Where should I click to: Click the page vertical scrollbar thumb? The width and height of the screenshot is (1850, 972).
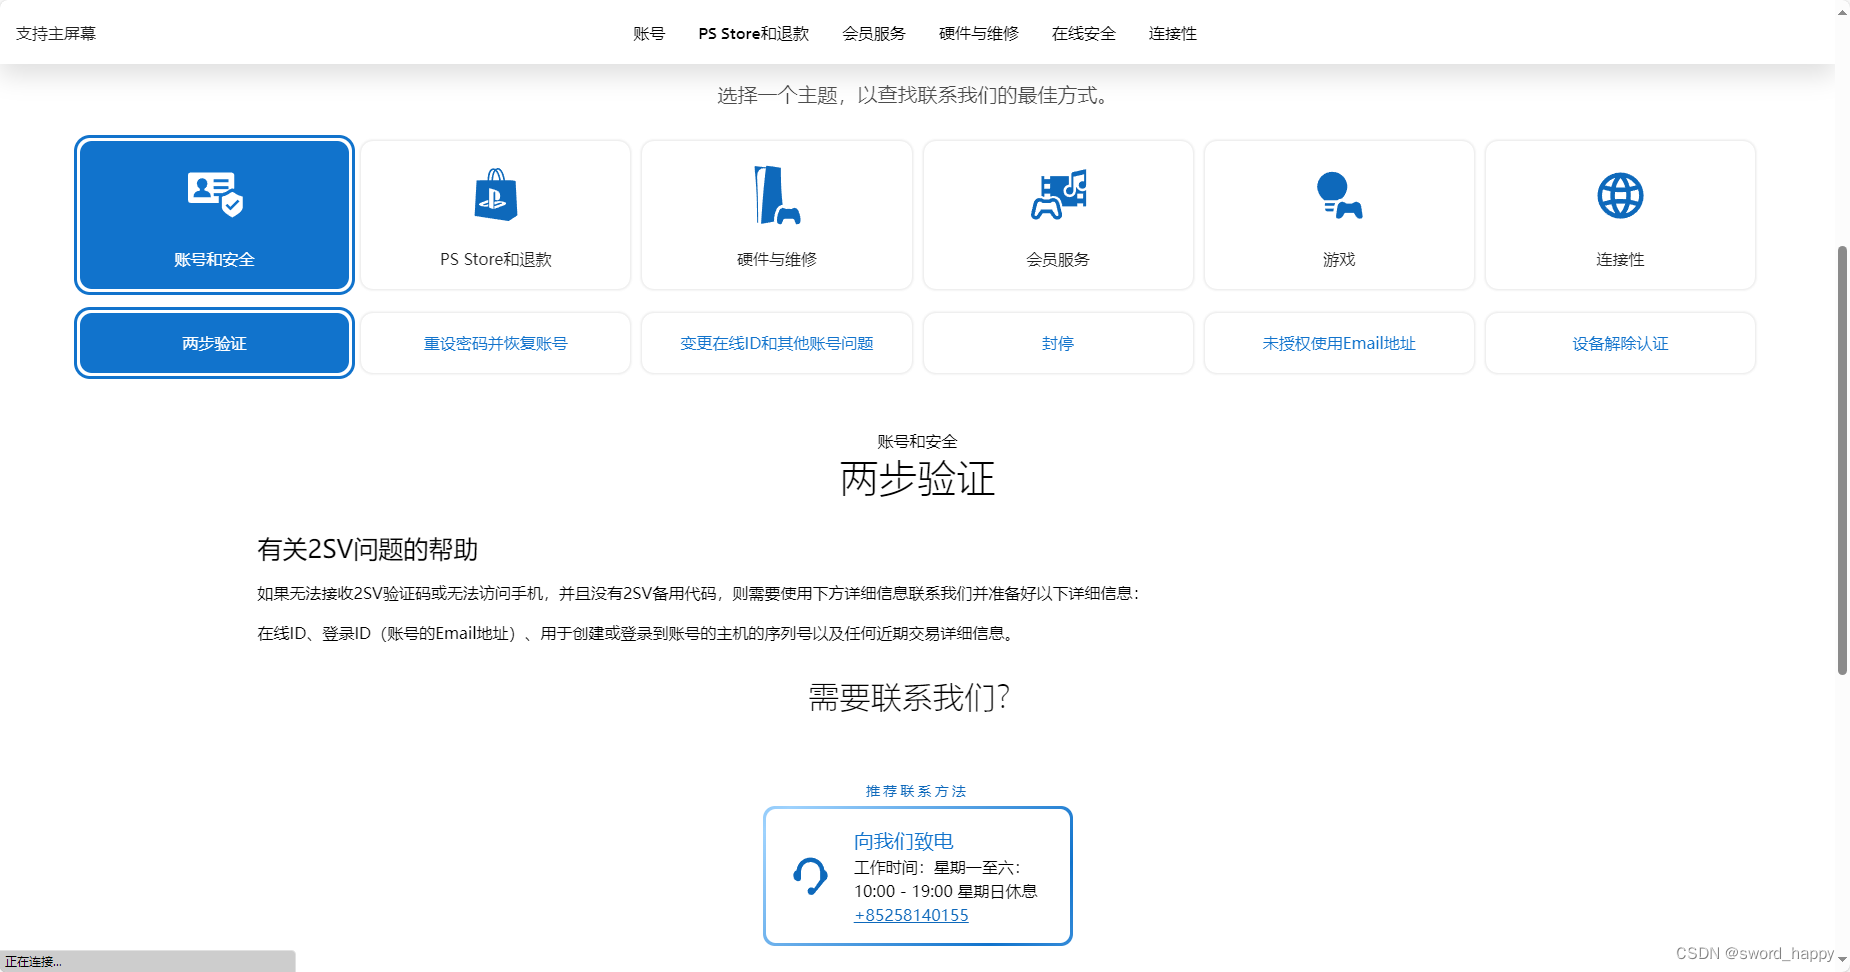pos(1842,460)
